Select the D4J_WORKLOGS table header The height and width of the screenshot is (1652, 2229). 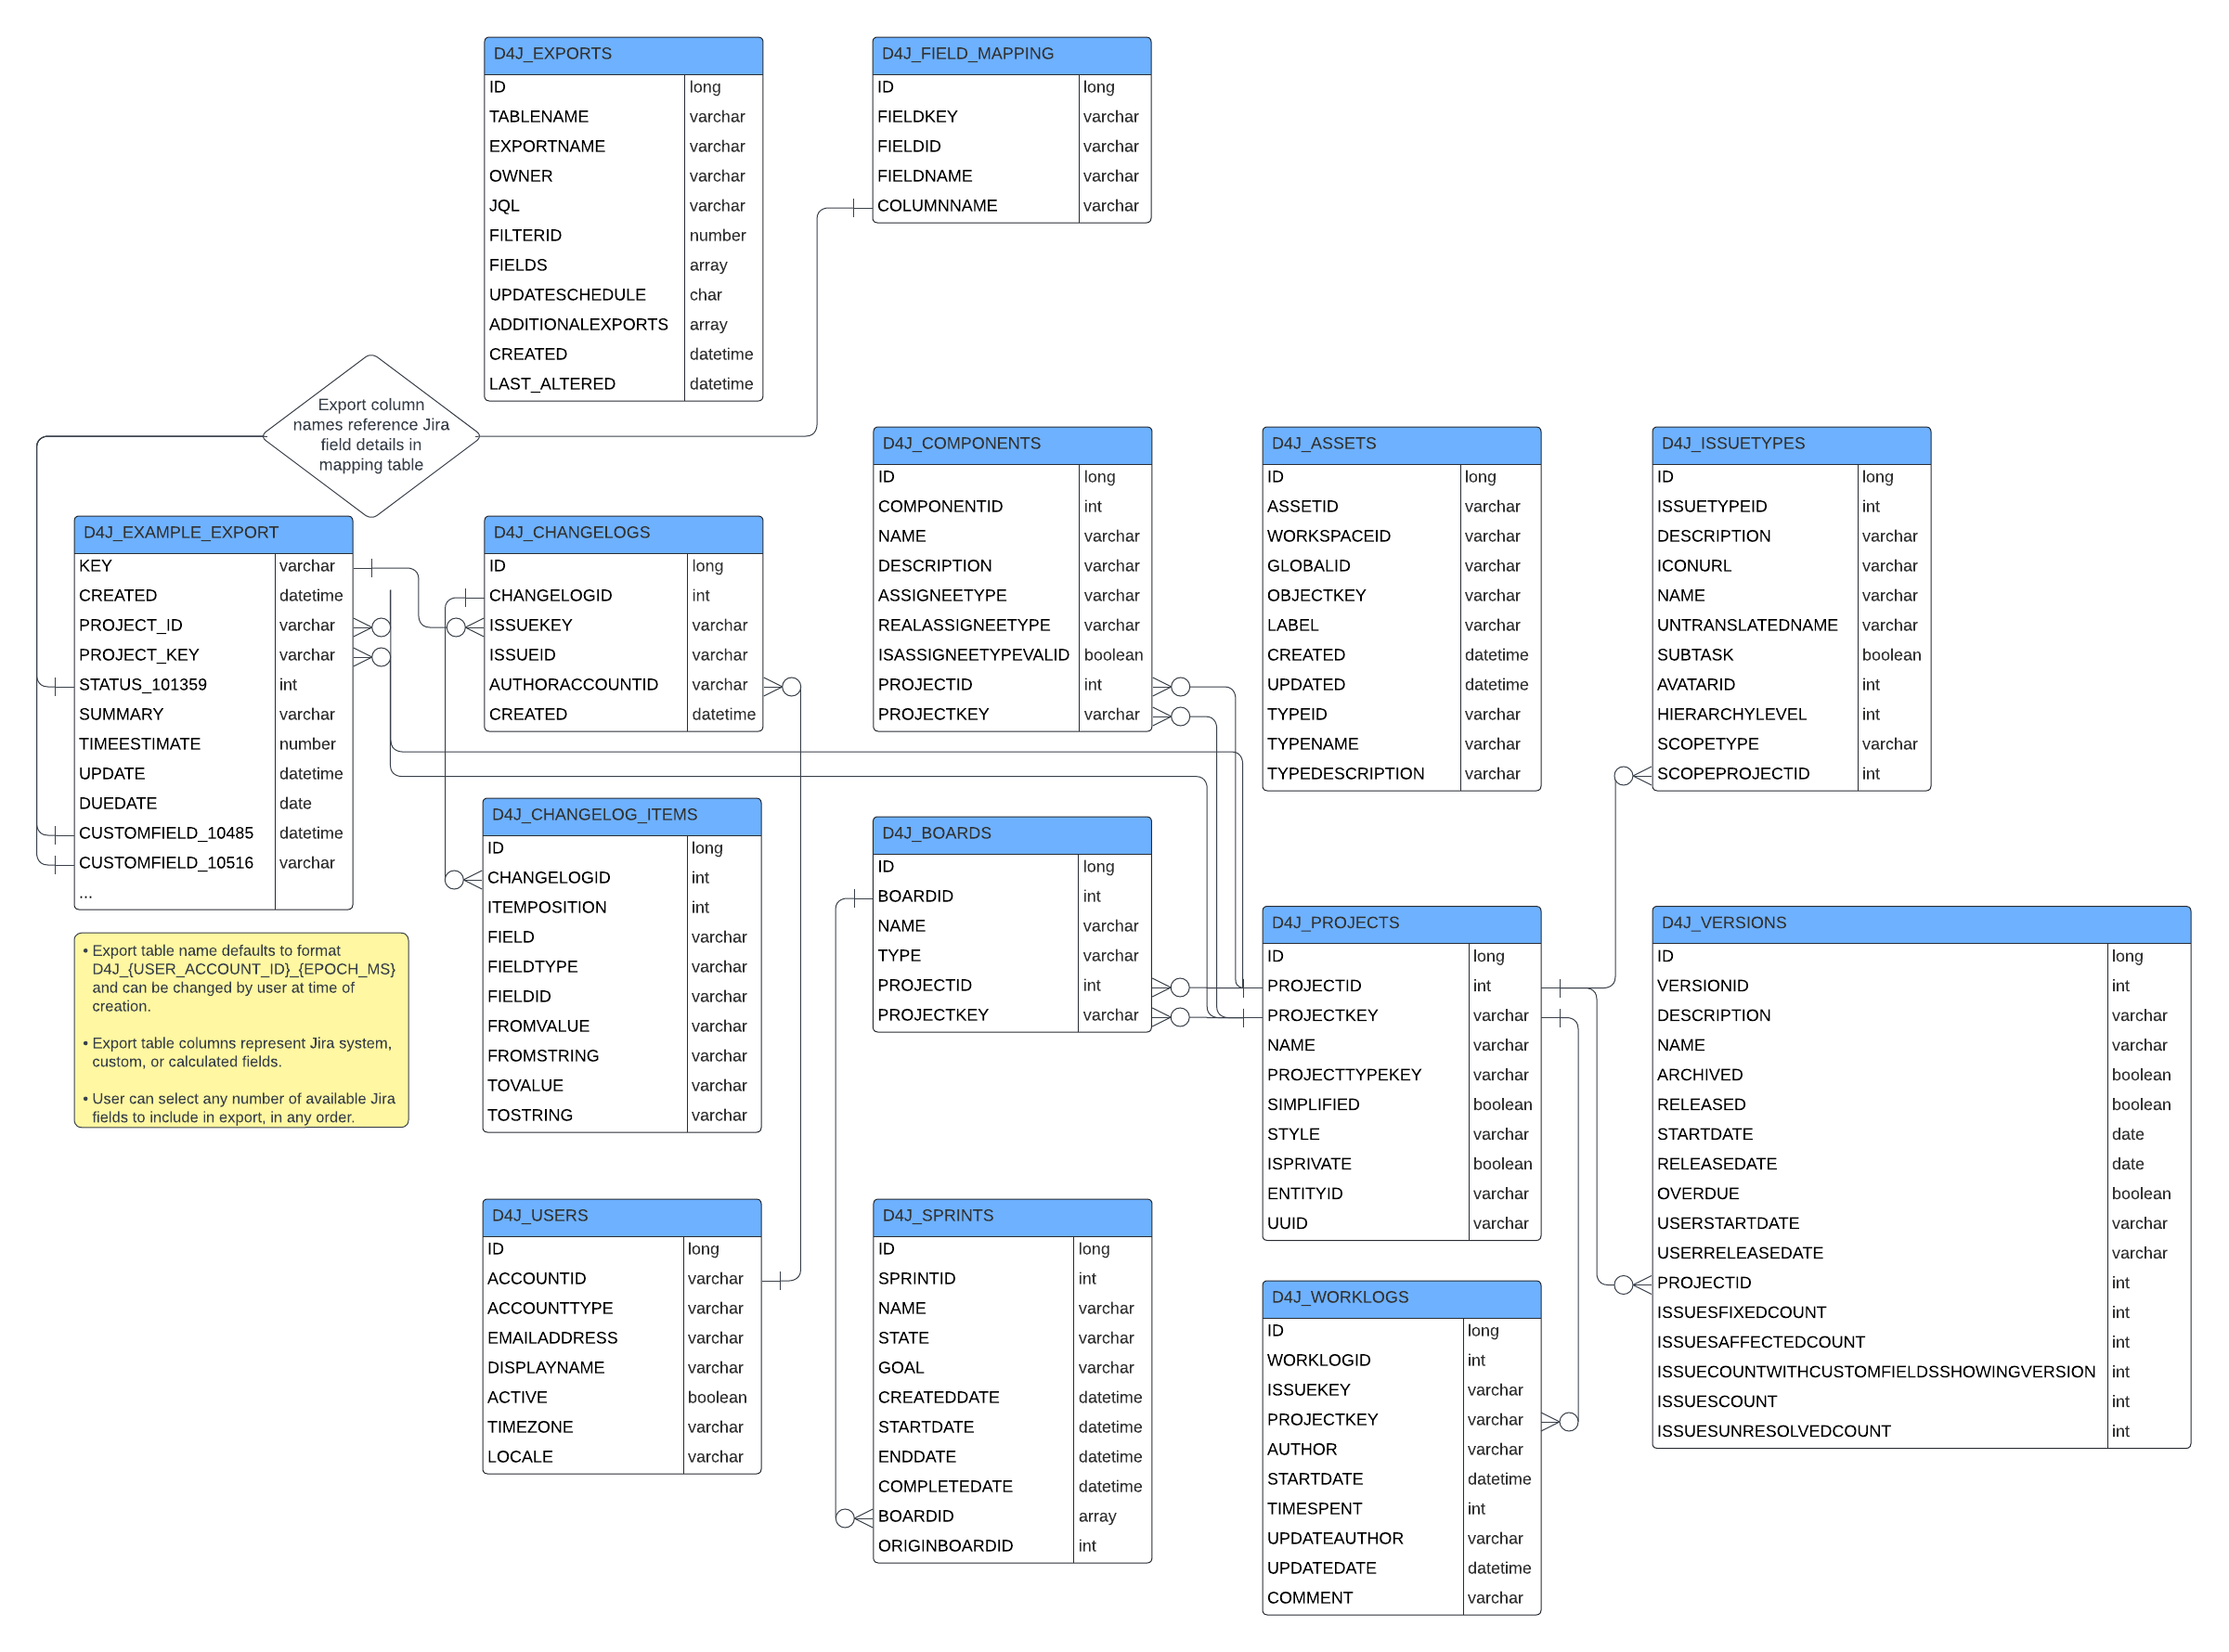pyautogui.click(x=1401, y=1298)
